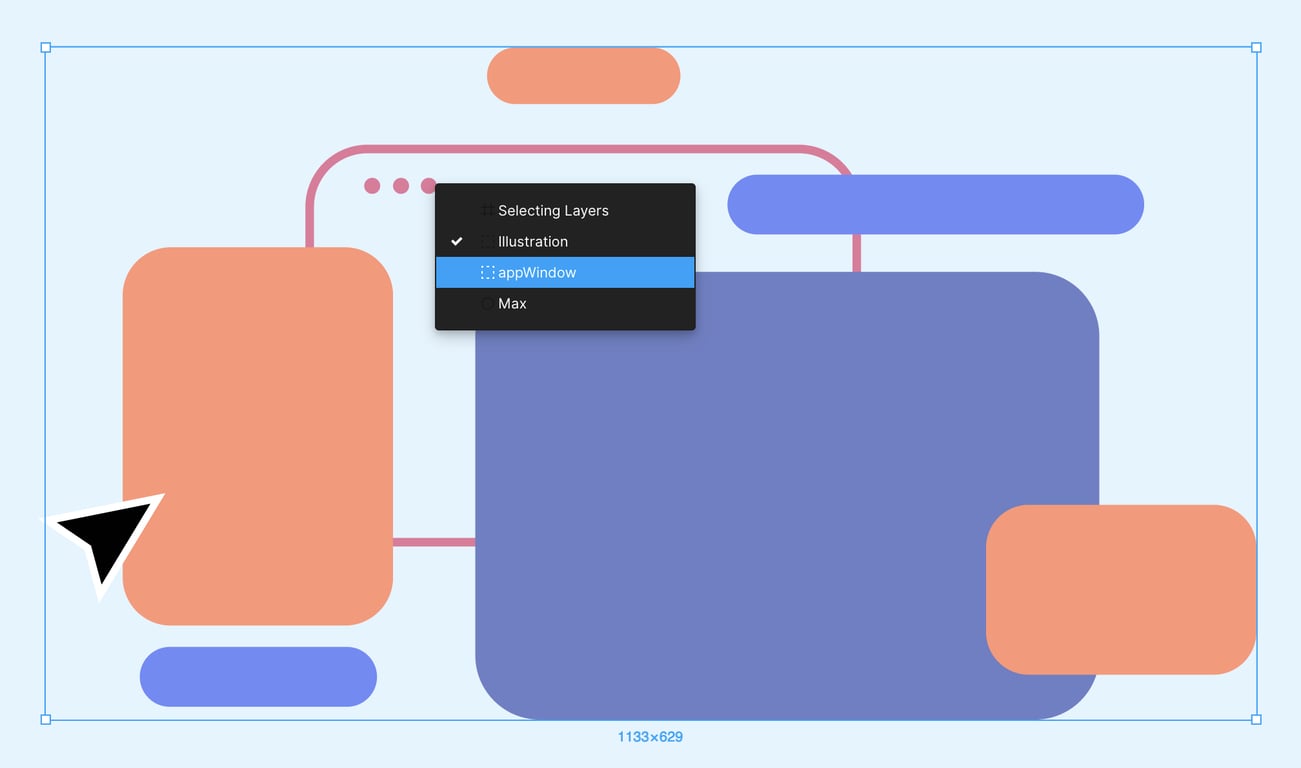Select the blue pill at bottom left
Viewport: 1301px width, 768px height.
click(258, 677)
